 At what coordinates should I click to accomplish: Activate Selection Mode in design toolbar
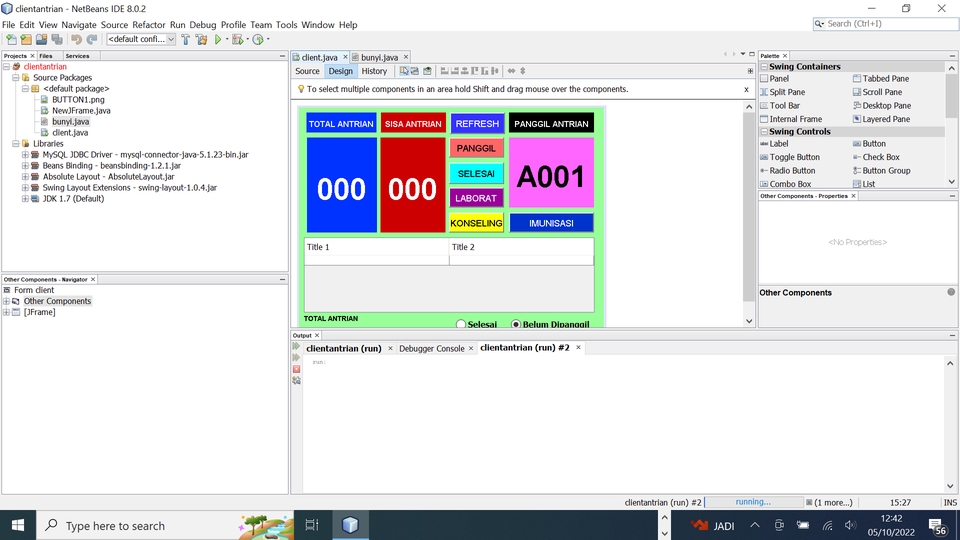click(404, 71)
